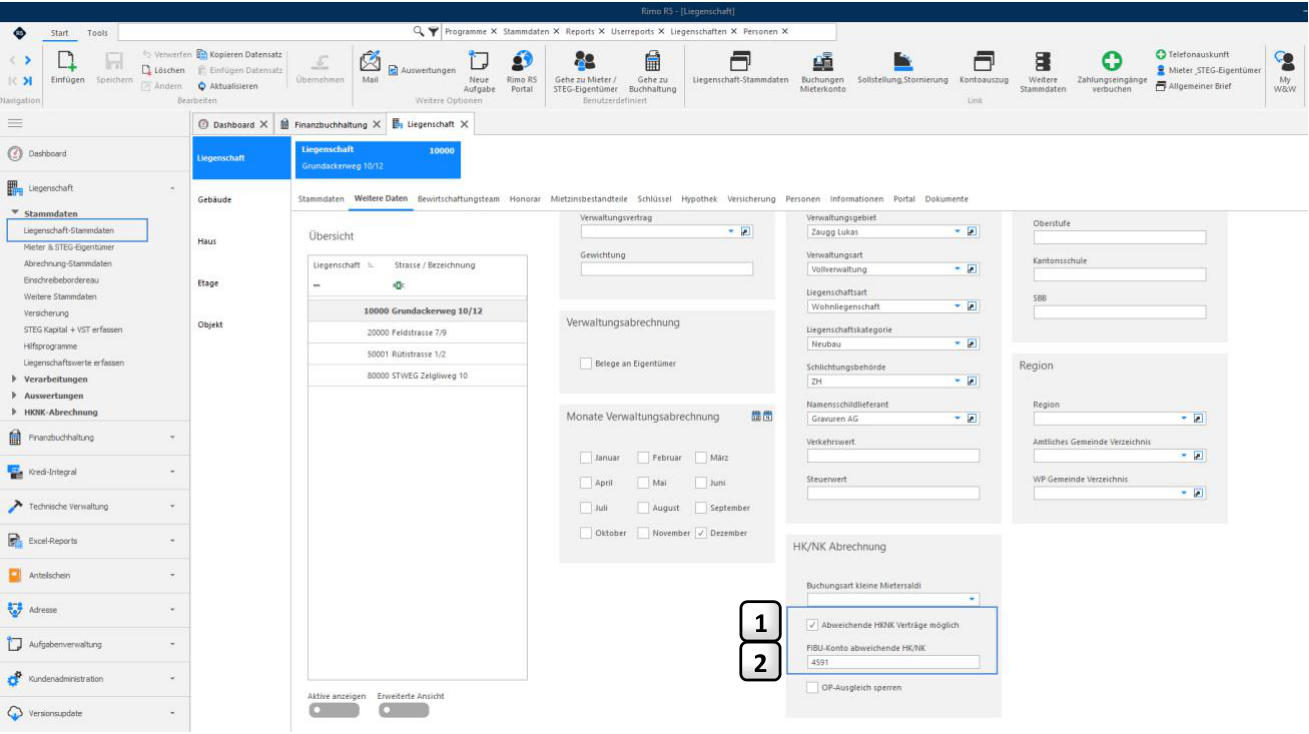Click the Sollstellung,Stornierung icon
Image resolution: width=1309 pixels, height=734 pixels.
tap(903, 61)
